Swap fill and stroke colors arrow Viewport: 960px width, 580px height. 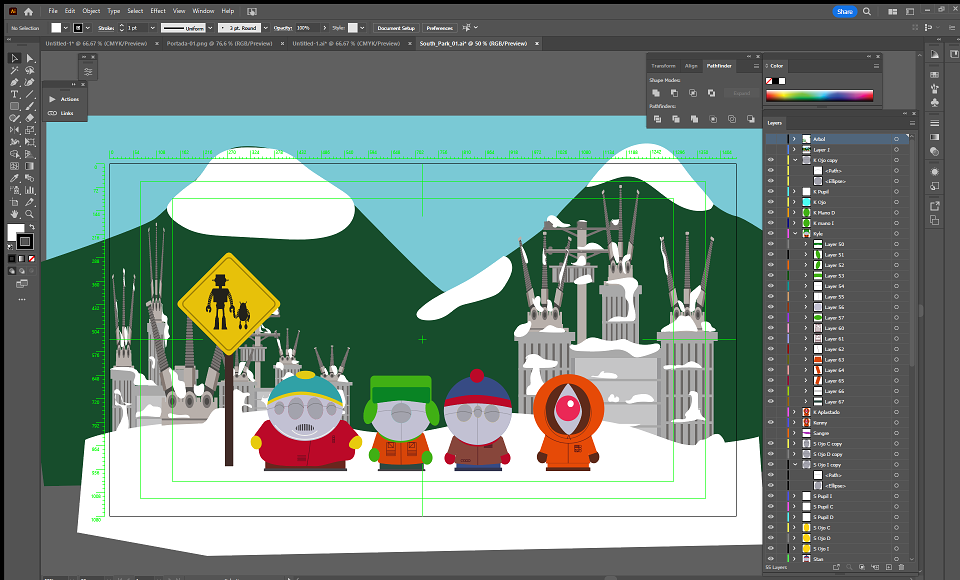coord(32,227)
